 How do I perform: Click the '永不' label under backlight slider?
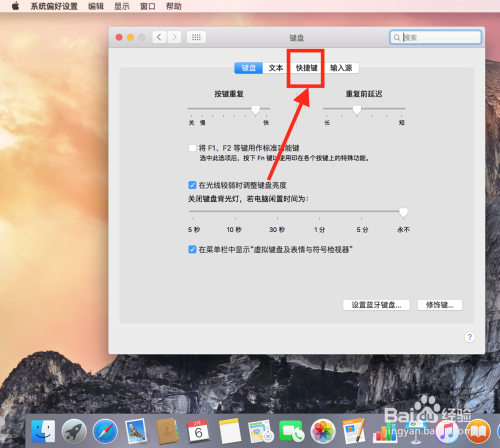coord(403,230)
